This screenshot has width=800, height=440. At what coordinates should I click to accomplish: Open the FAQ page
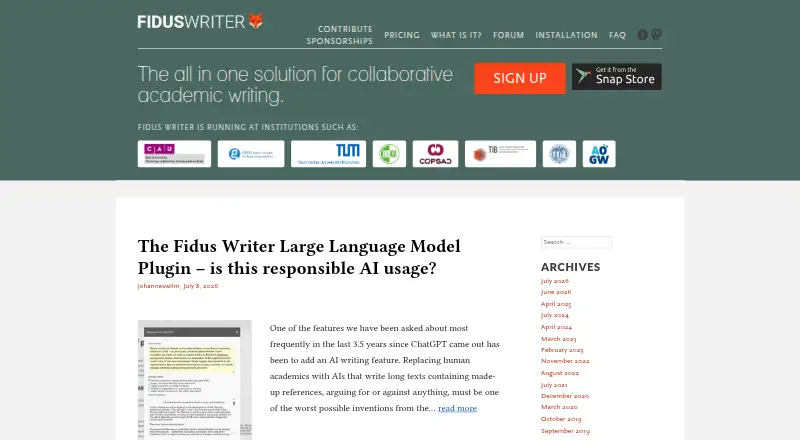(617, 35)
